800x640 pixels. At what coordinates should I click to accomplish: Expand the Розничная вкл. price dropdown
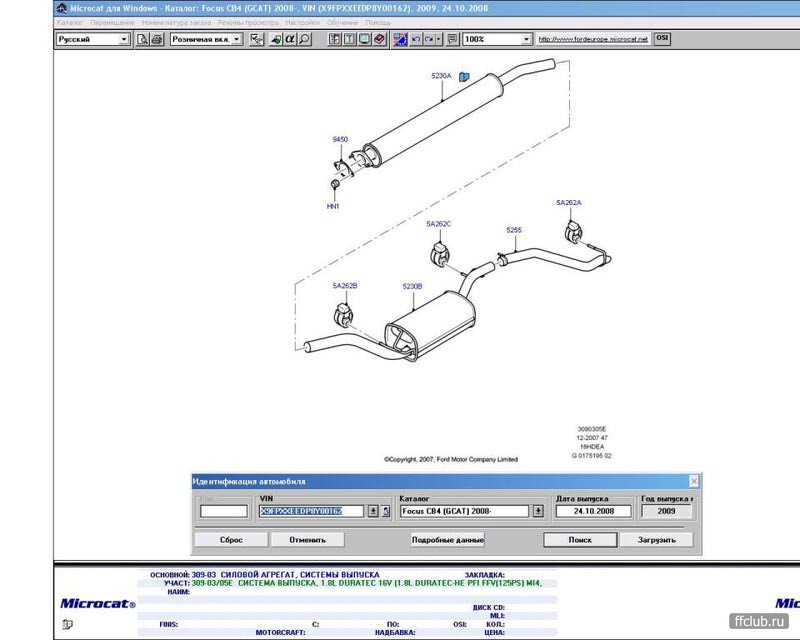[x=236, y=40]
